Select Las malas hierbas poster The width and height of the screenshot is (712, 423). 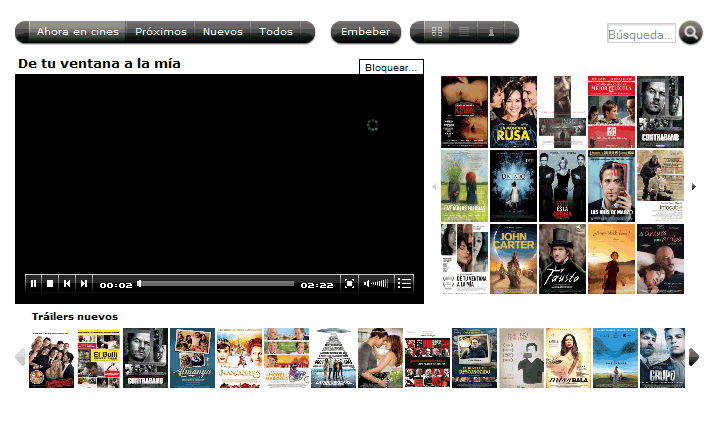click(464, 186)
